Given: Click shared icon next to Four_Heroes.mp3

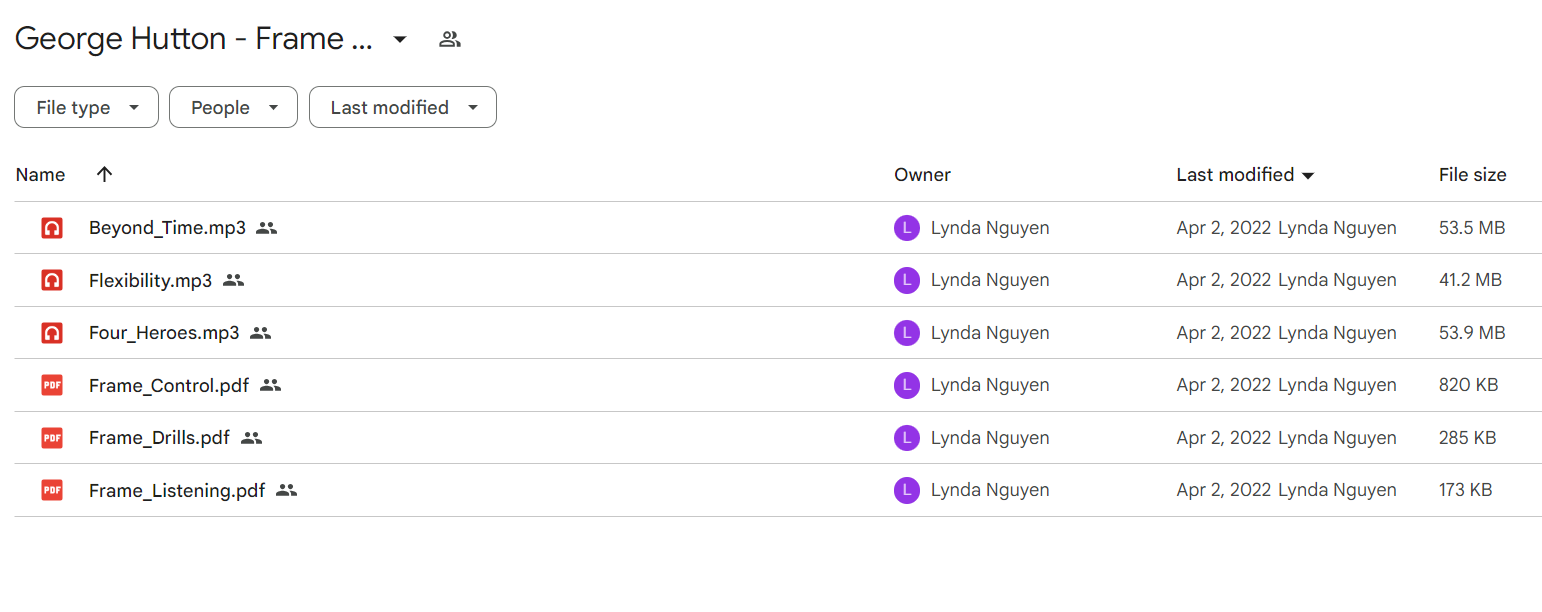Looking at the screenshot, I should pos(260,333).
